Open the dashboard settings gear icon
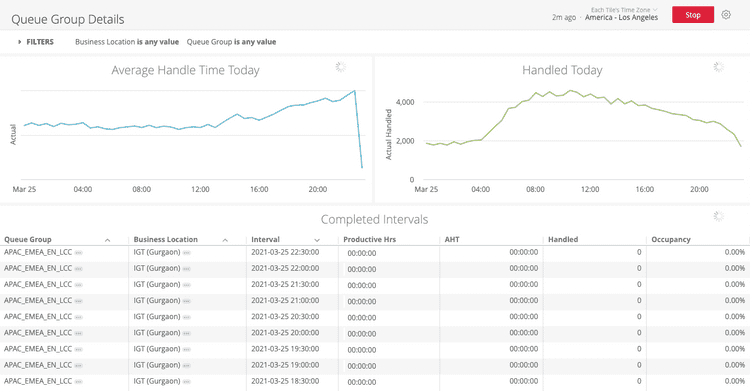 click(726, 15)
